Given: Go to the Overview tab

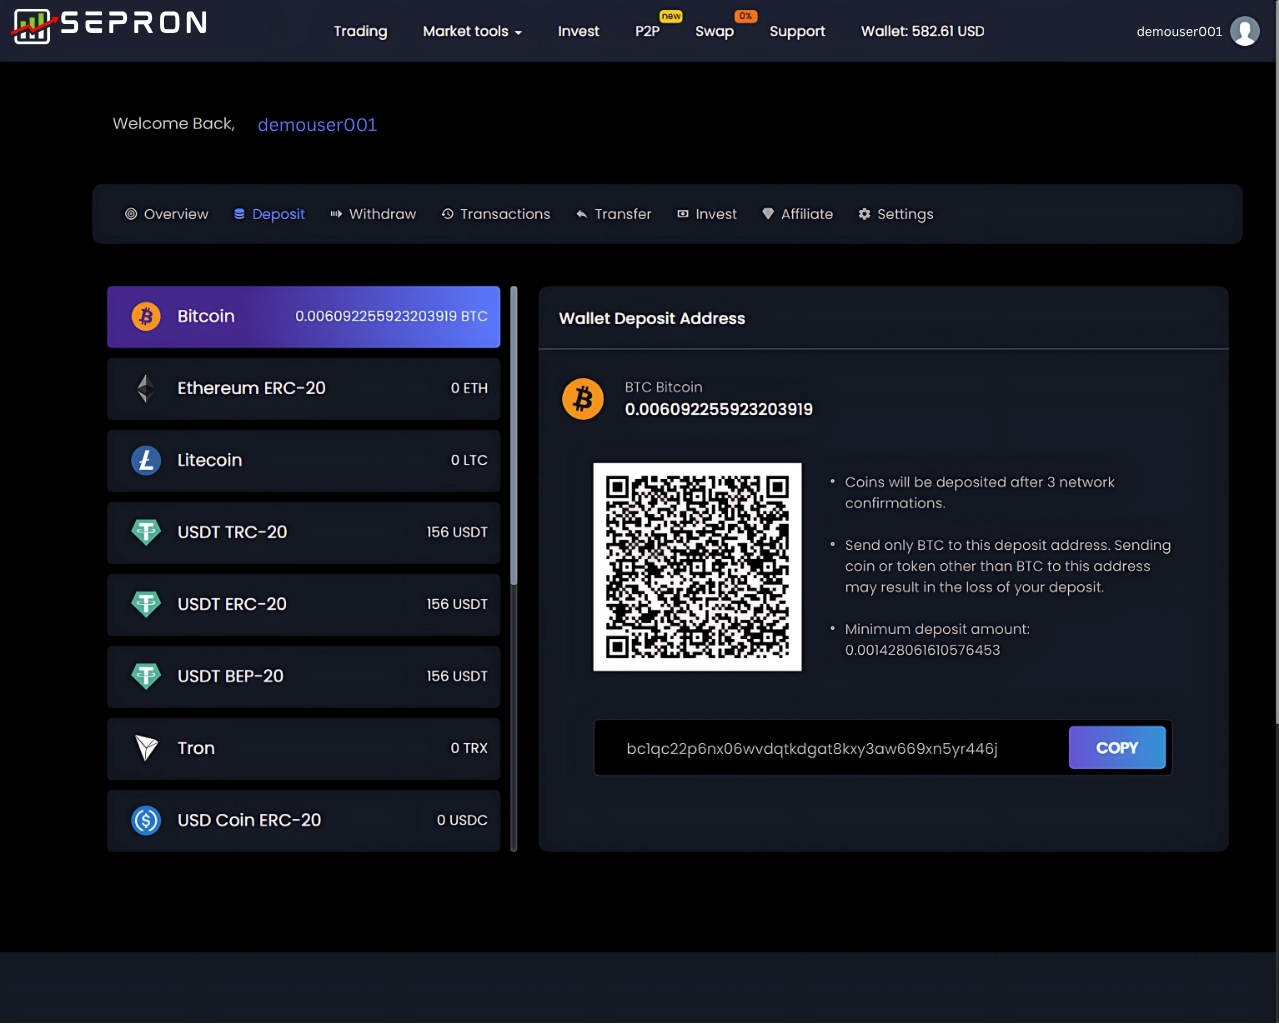Looking at the screenshot, I should [167, 214].
